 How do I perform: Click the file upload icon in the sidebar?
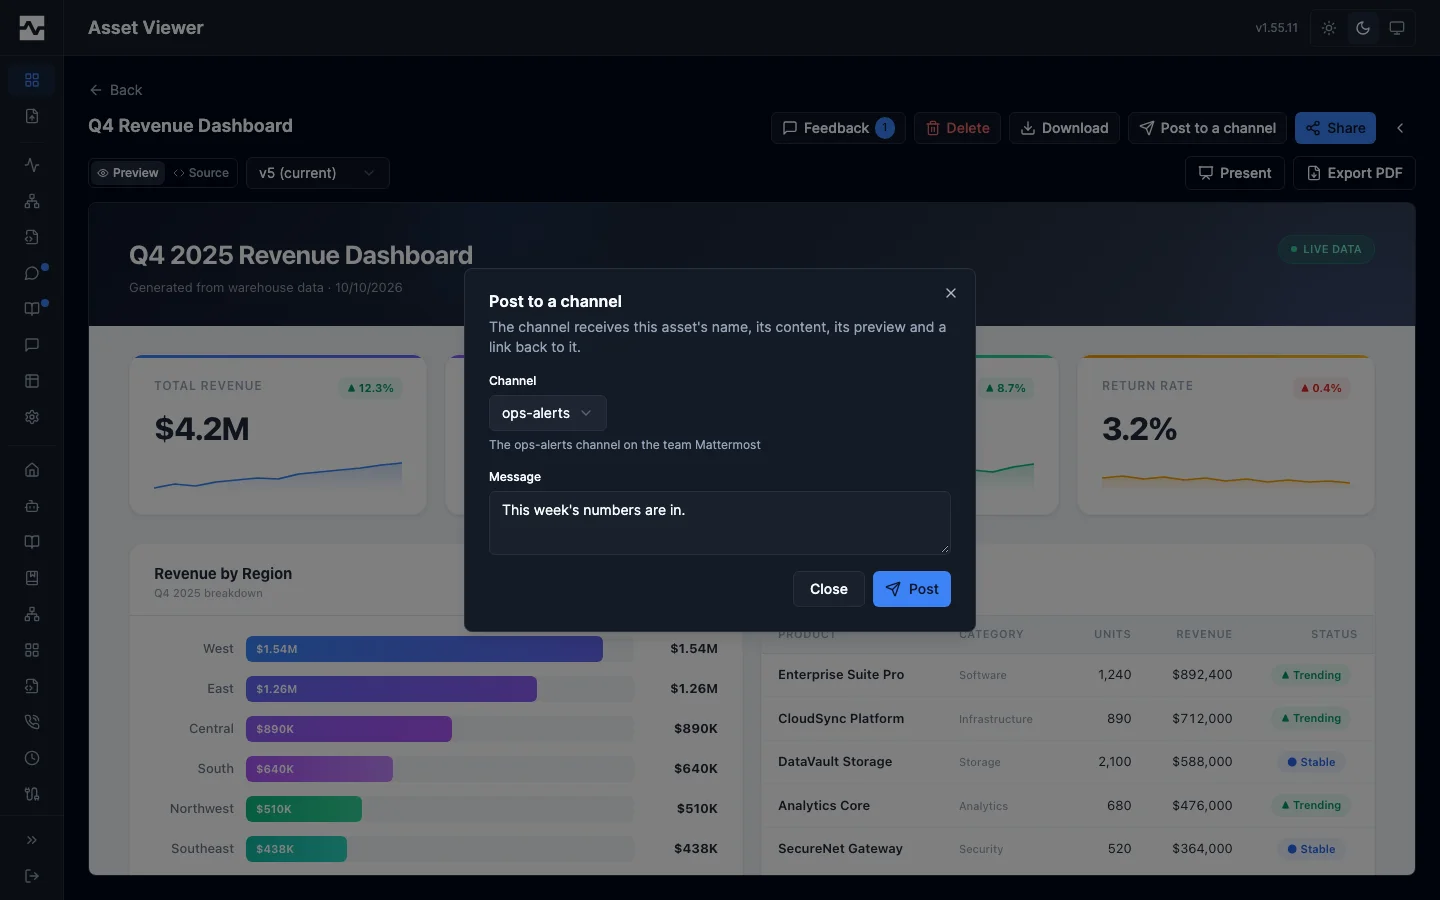[32, 116]
